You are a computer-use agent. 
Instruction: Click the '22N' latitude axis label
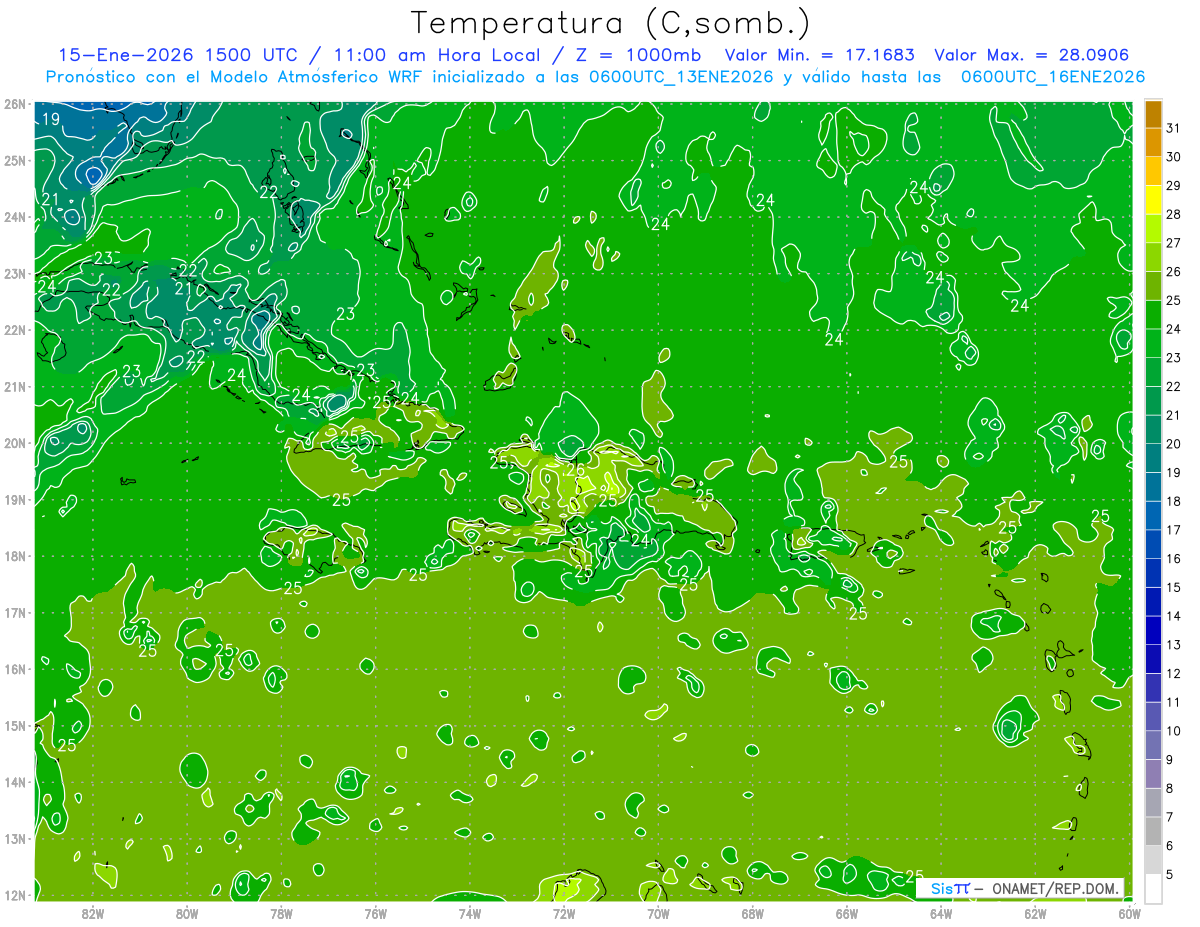[15, 330]
